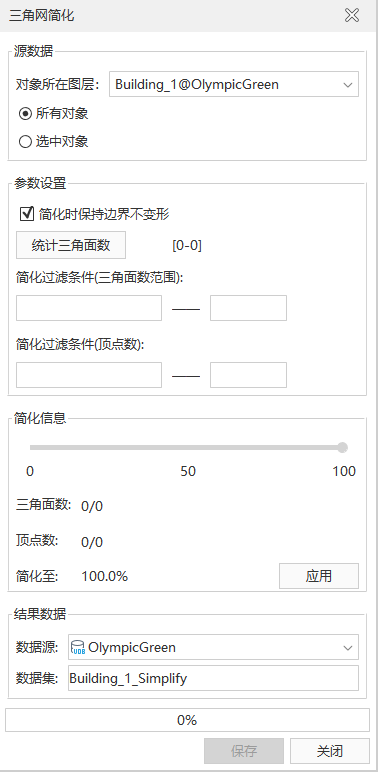The width and height of the screenshot is (378, 772).
Task: Focus the vertex count minimum input field
Action: pos(89,375)
